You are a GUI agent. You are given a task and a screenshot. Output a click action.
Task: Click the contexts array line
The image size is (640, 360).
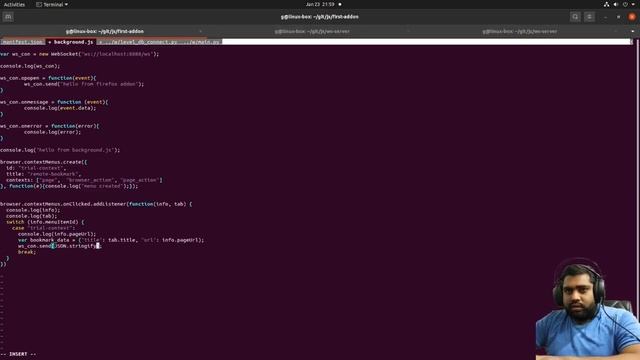[84, 180]
